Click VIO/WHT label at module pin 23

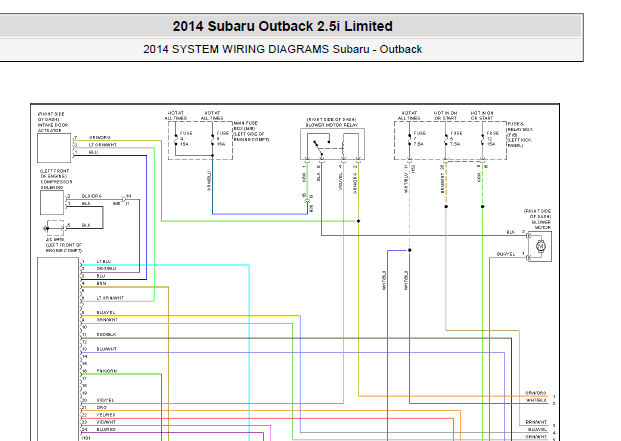coord(106,422)
